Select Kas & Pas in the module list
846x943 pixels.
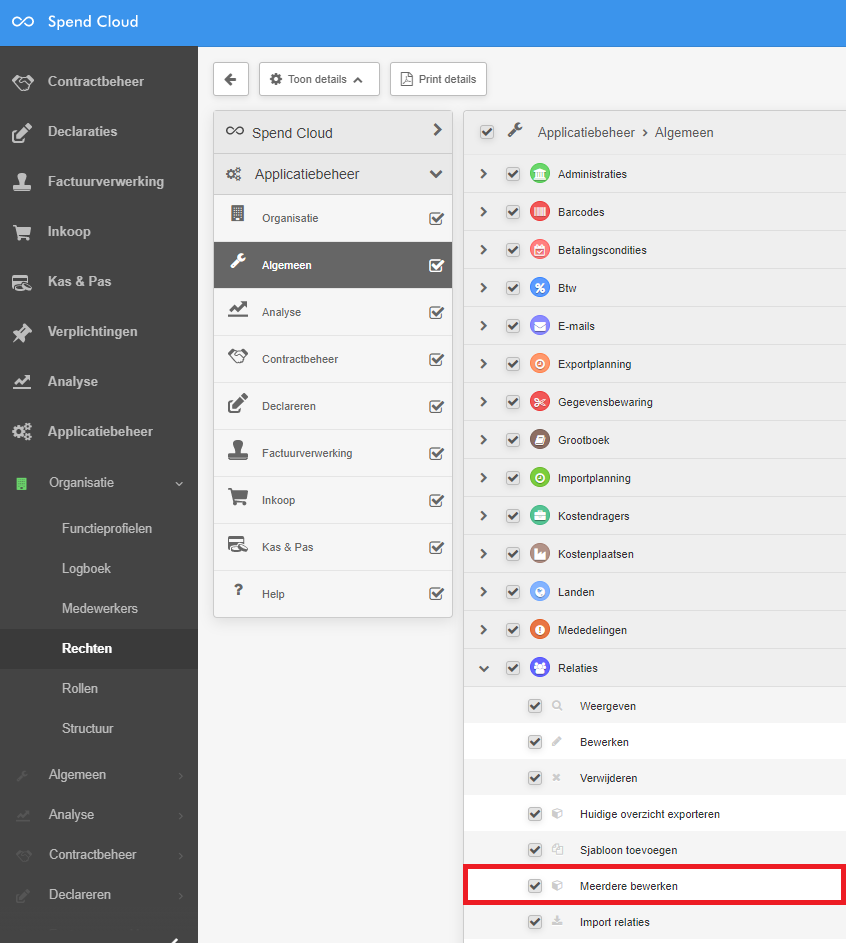(333, 547)
